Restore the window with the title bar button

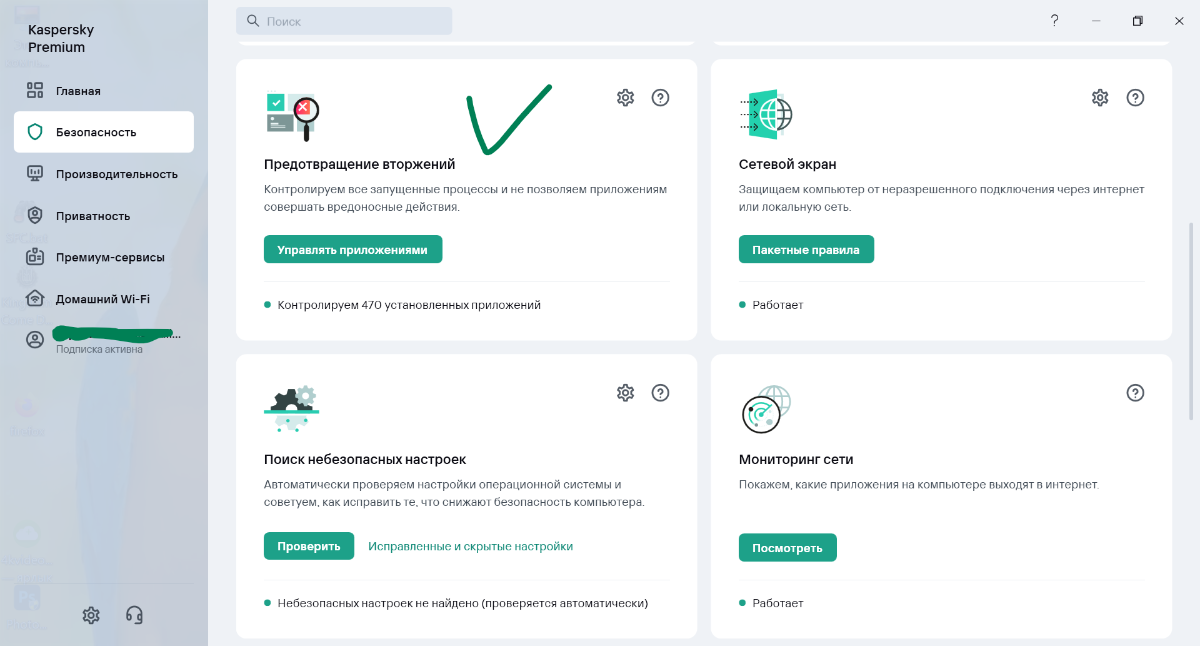click(x=1137, y=21)
